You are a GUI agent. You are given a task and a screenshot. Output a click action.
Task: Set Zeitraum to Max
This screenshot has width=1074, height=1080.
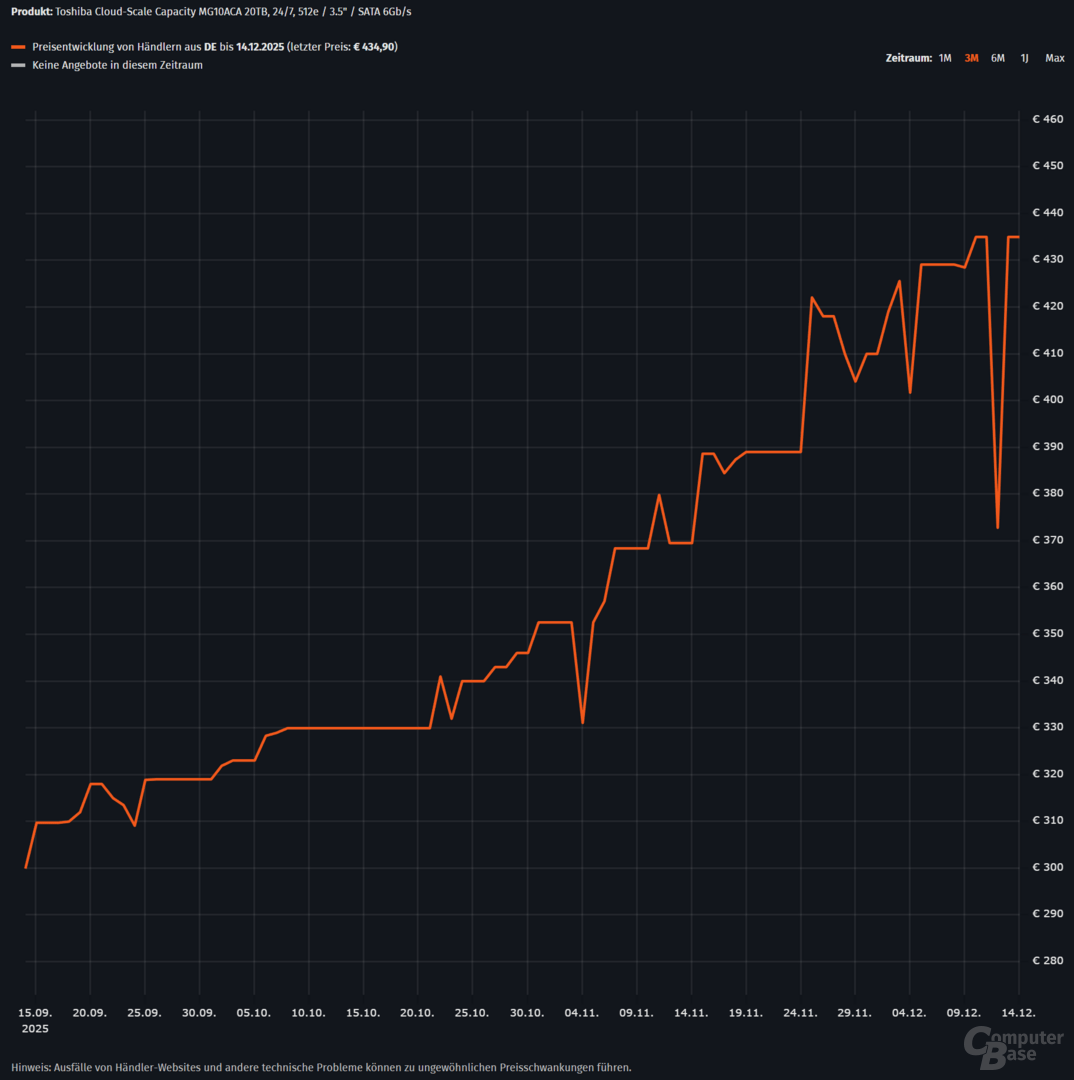click(1054, 58)
